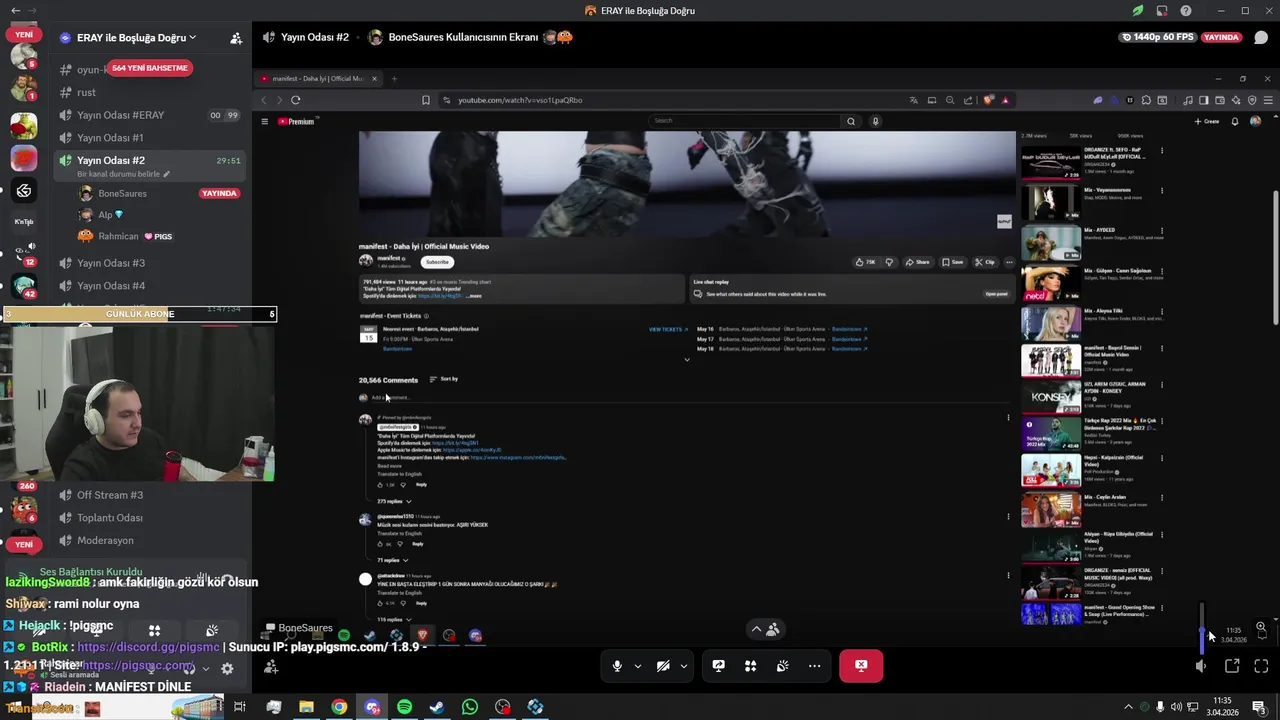
Task: Go to YouTube Premium home logo
Action: pyautogui.click(x=296, y=121)
